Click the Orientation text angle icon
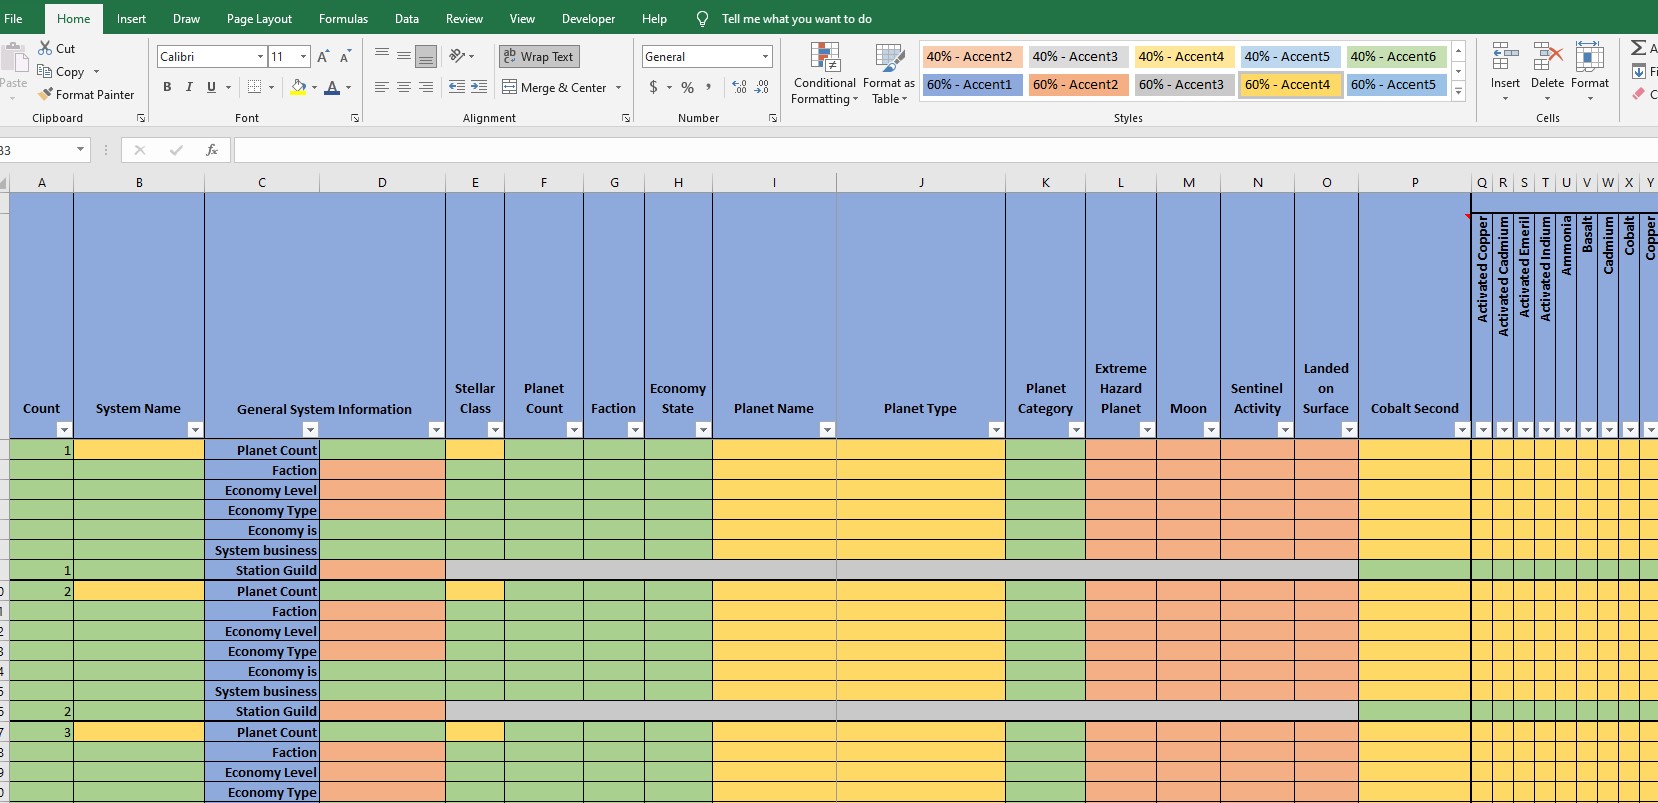This screenshot has width=1658, height=803. point(457,56)
